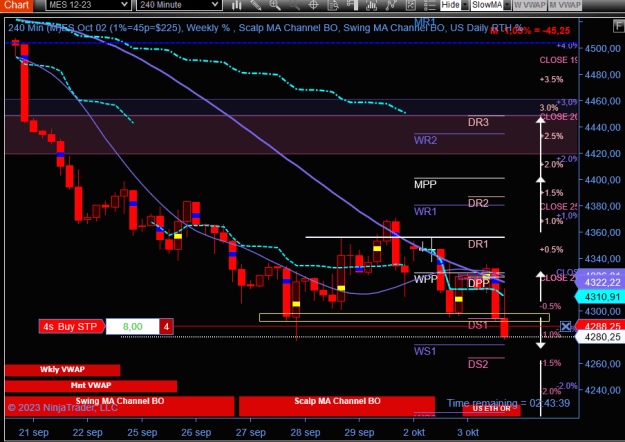
Task: Click the Swing MA Channel BO button
Action: pos(120,406)
